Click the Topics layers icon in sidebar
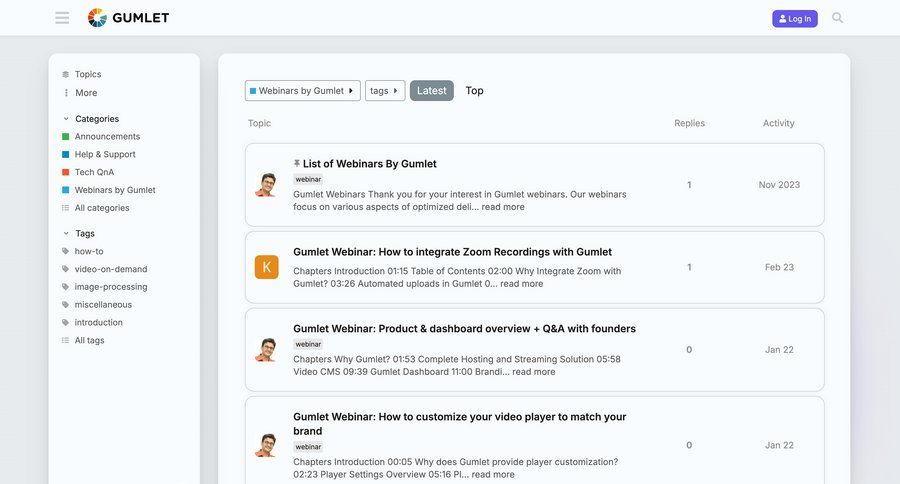This screenshot has height=484, width=900. tap(65, 74)
